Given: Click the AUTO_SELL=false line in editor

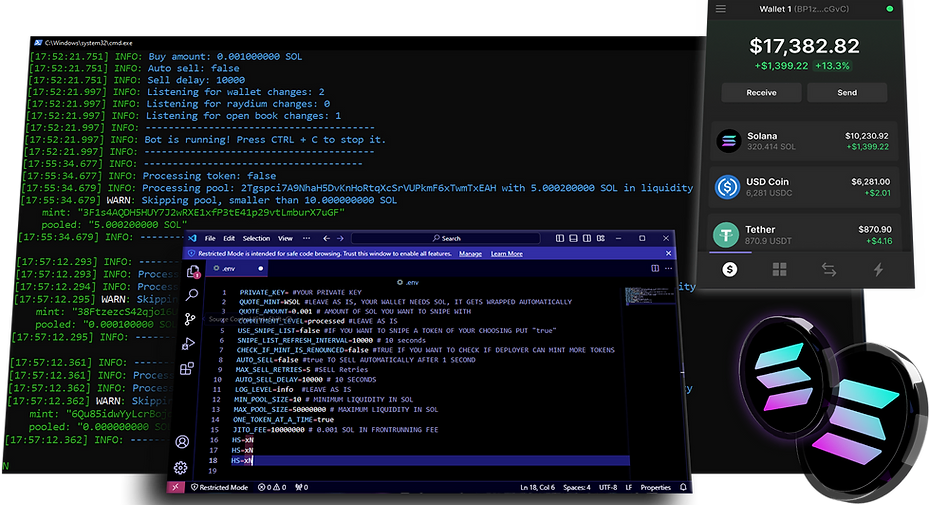Looking at the screenshot, I should point(355,360).
